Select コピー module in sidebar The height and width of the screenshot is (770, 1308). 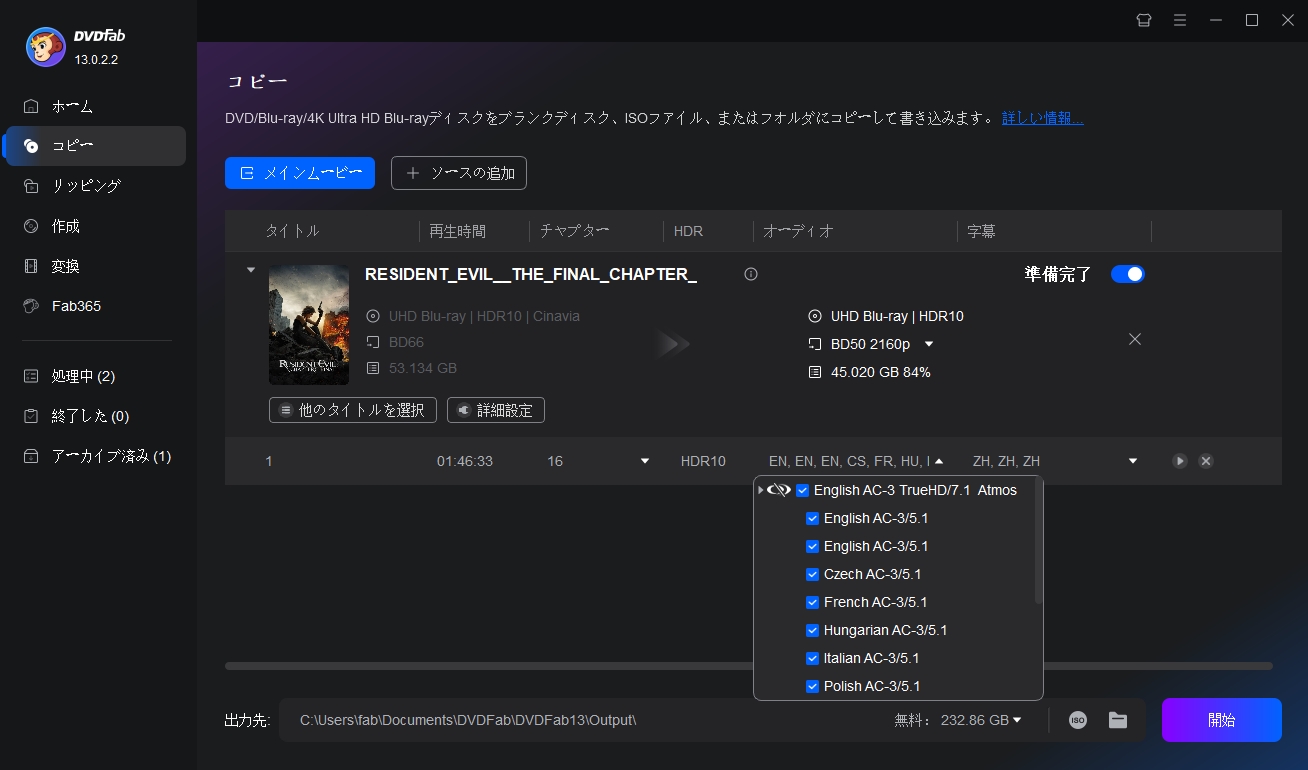click(x=95, y=146)
